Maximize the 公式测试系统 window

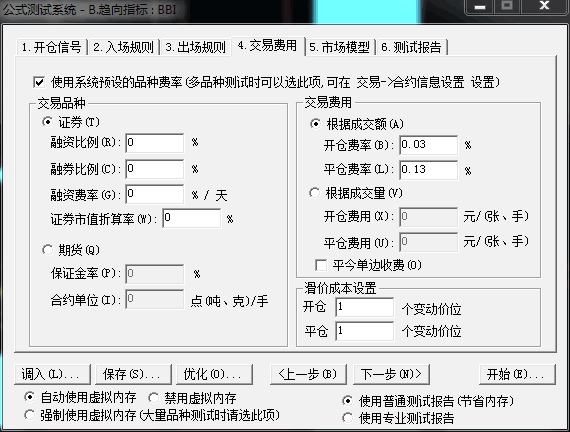tap(507, 7)
